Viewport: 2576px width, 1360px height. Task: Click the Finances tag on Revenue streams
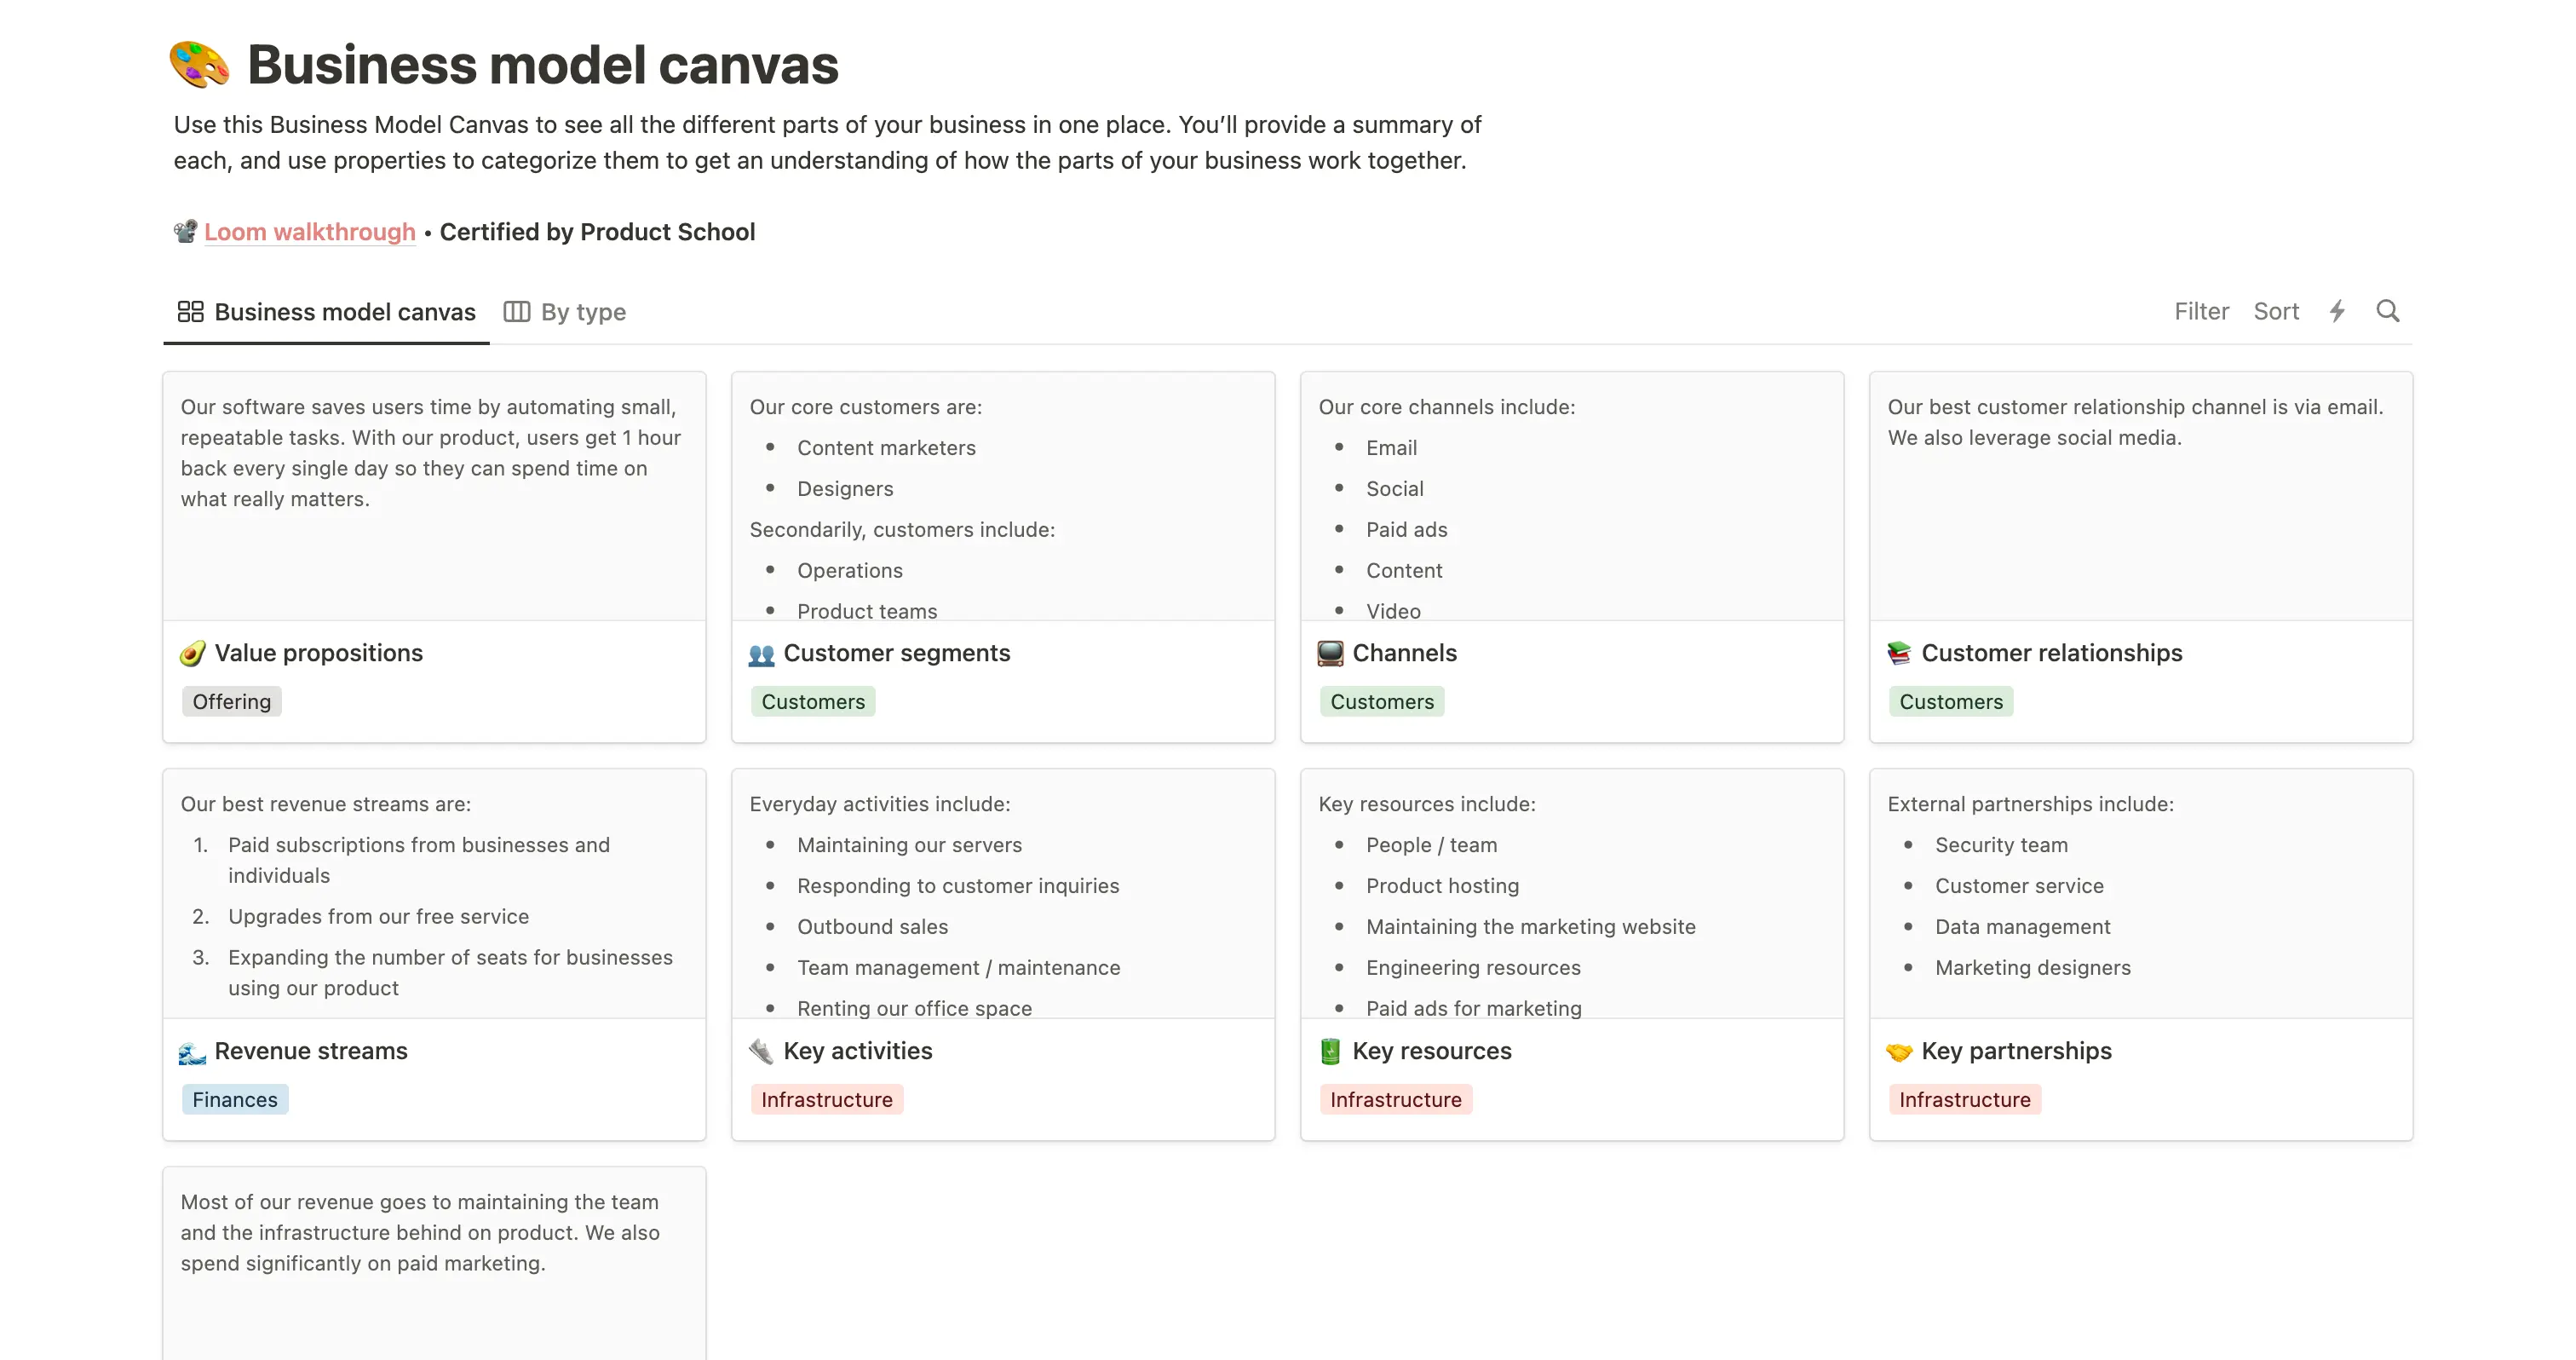point(234,1099)
